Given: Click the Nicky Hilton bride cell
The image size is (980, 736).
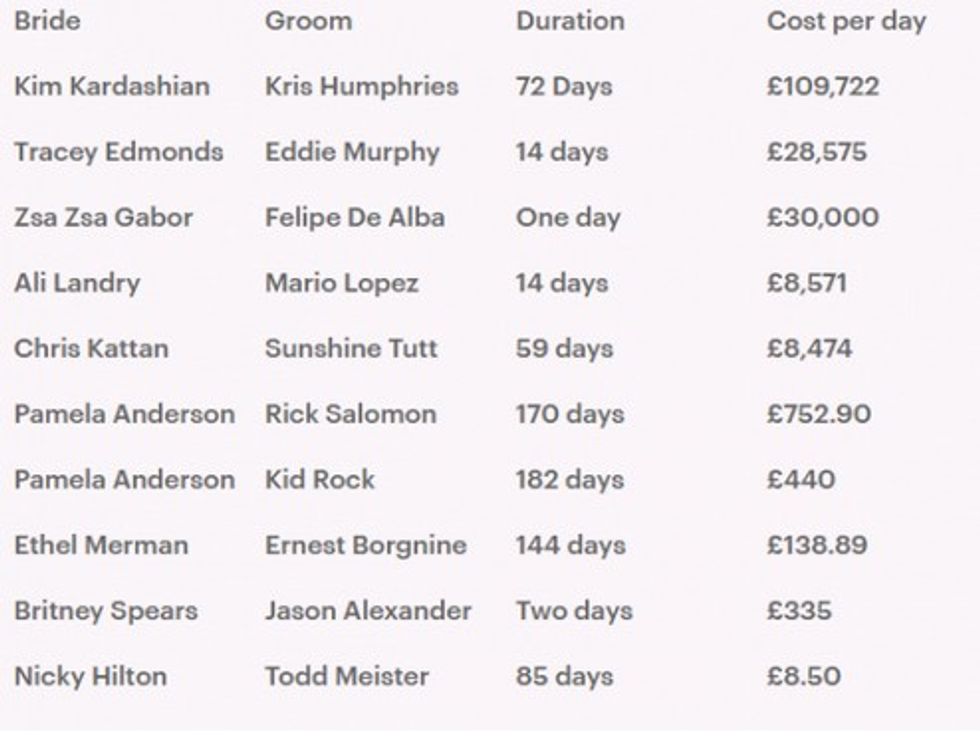Looking at the screenshot, I should point(90,676).
